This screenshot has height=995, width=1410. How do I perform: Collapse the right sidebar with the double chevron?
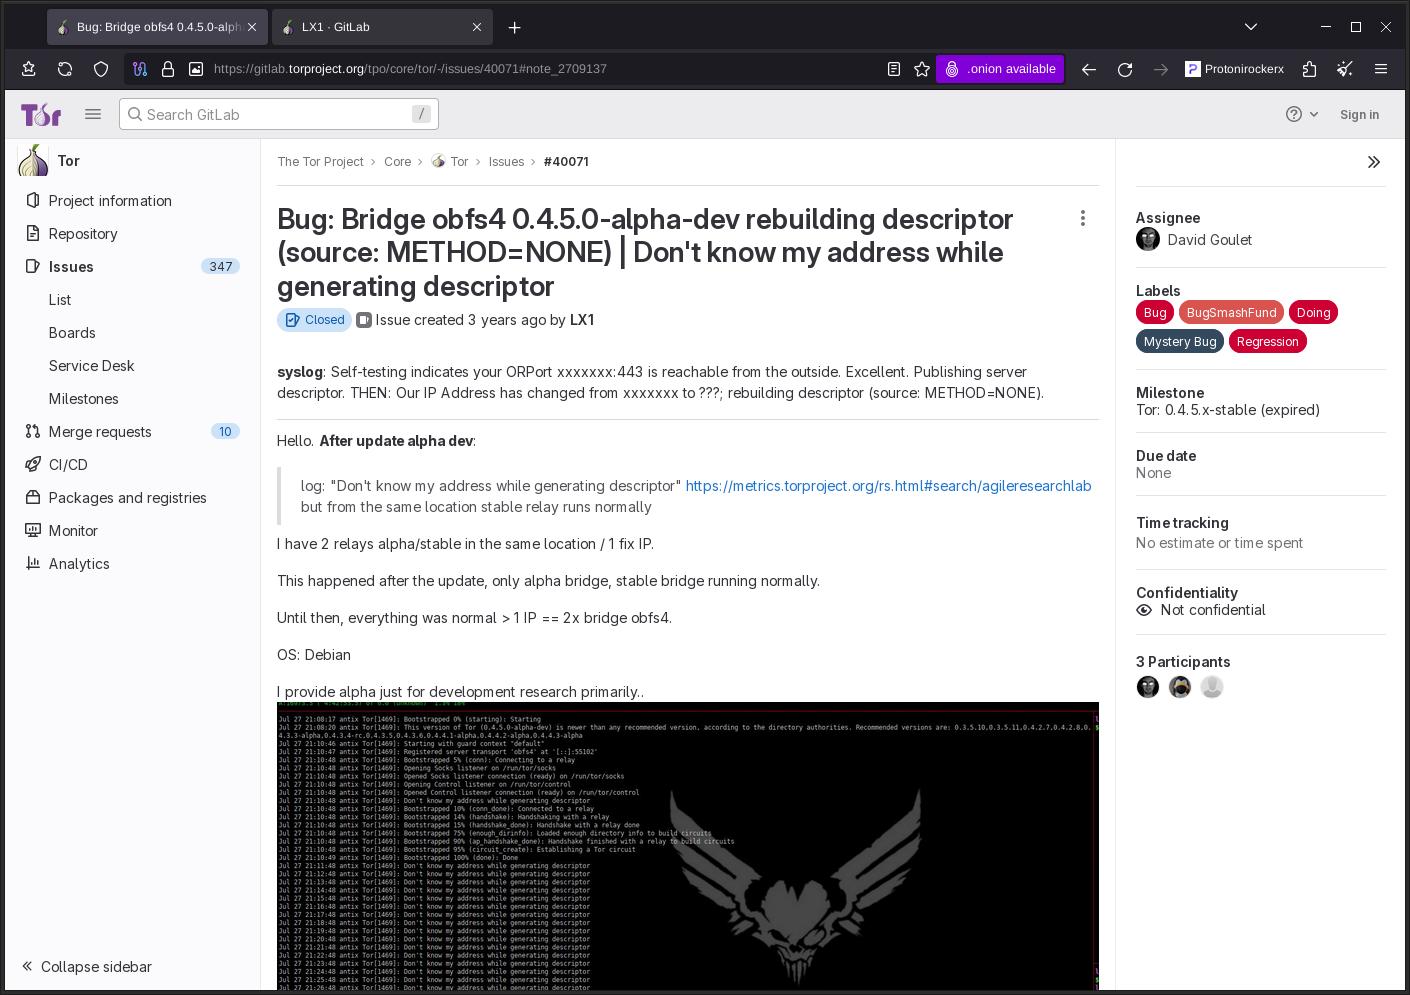tap(1373, 162)
